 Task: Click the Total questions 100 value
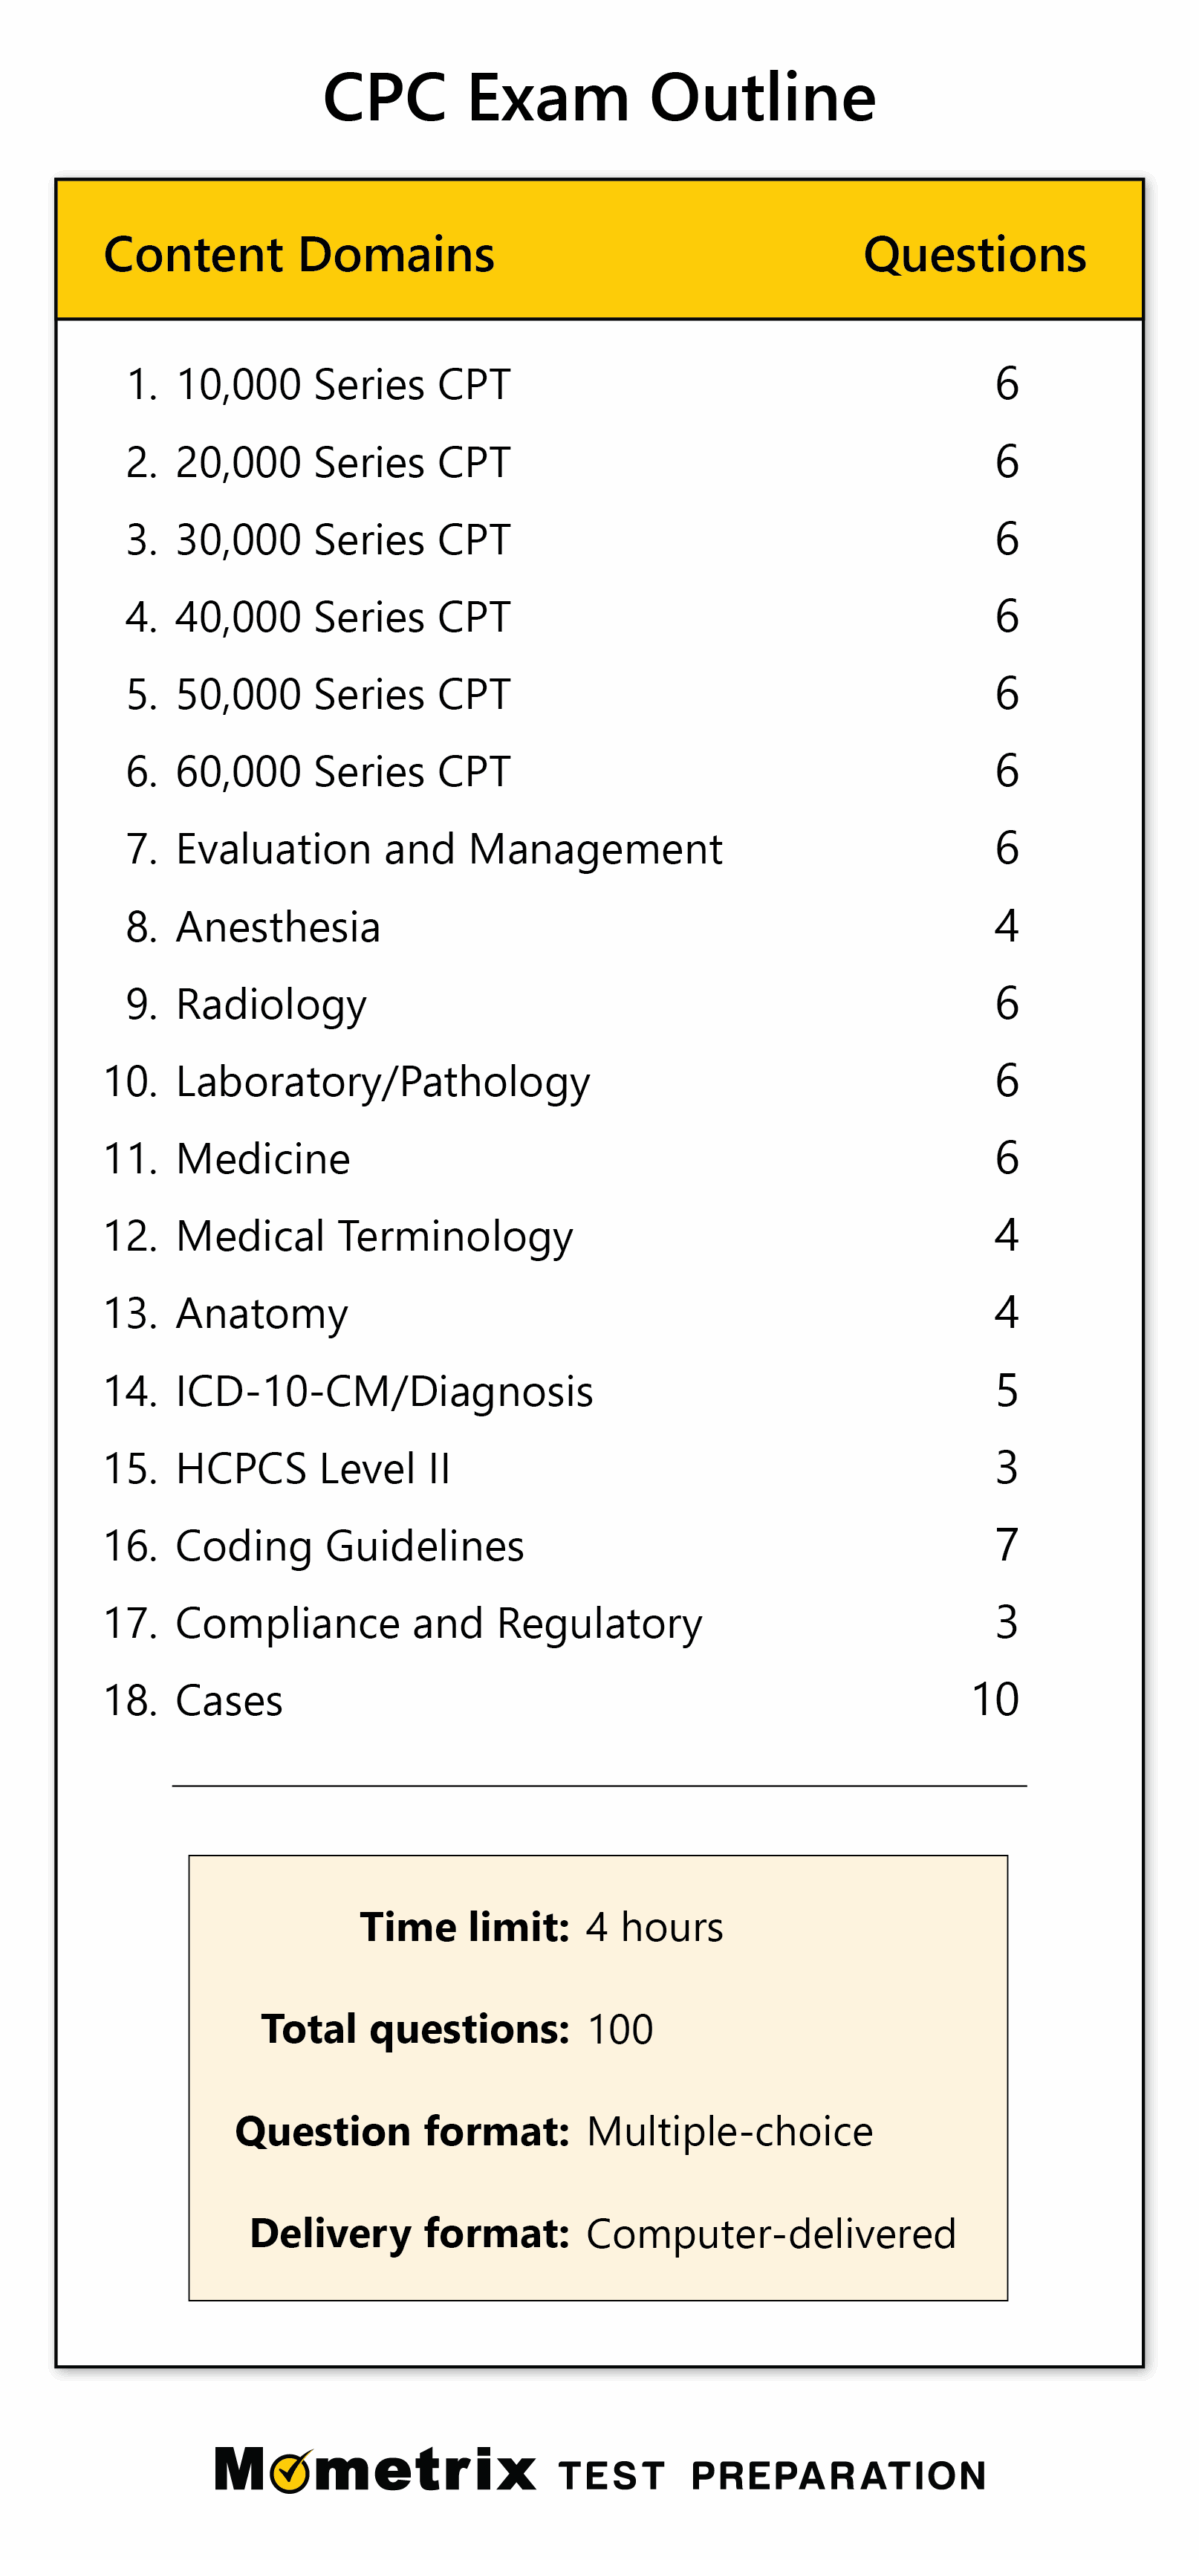point(620,2030)
